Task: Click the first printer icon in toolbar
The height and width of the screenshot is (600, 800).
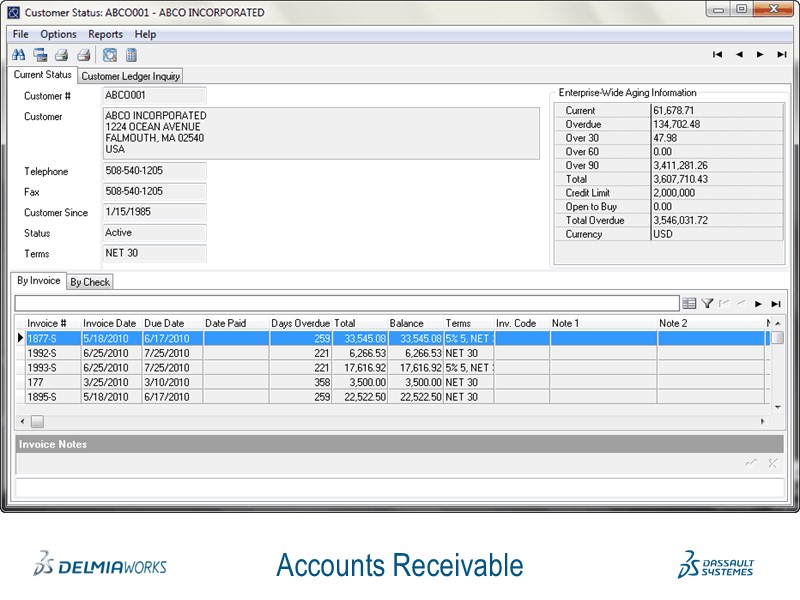Action: coord(62,55)
